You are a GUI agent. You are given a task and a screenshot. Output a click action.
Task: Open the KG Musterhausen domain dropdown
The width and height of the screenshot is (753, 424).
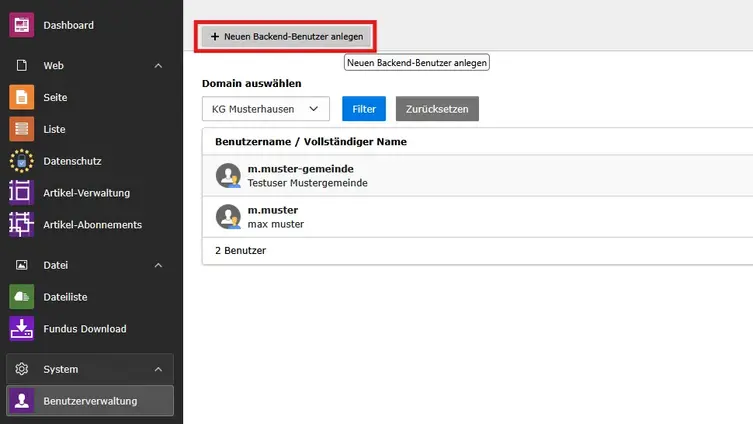click(x=265, y=108)
